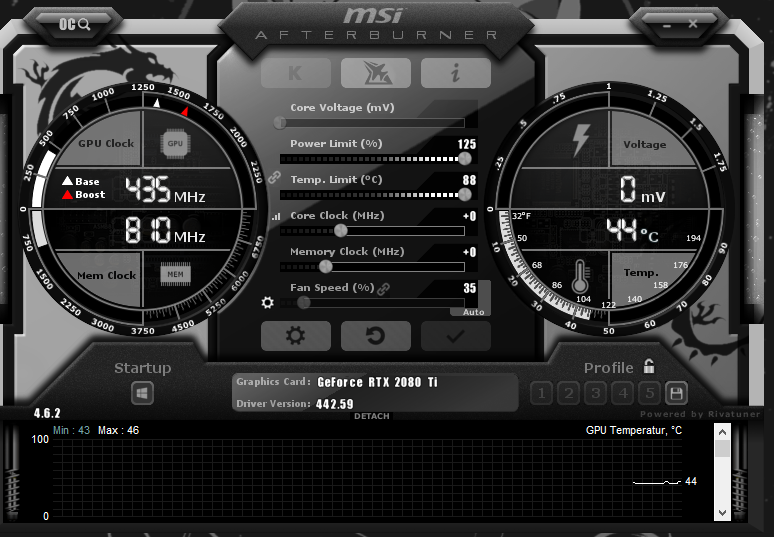
Task: Click the monitor graph scroll up arrow
Action: (x=722, y=433)
